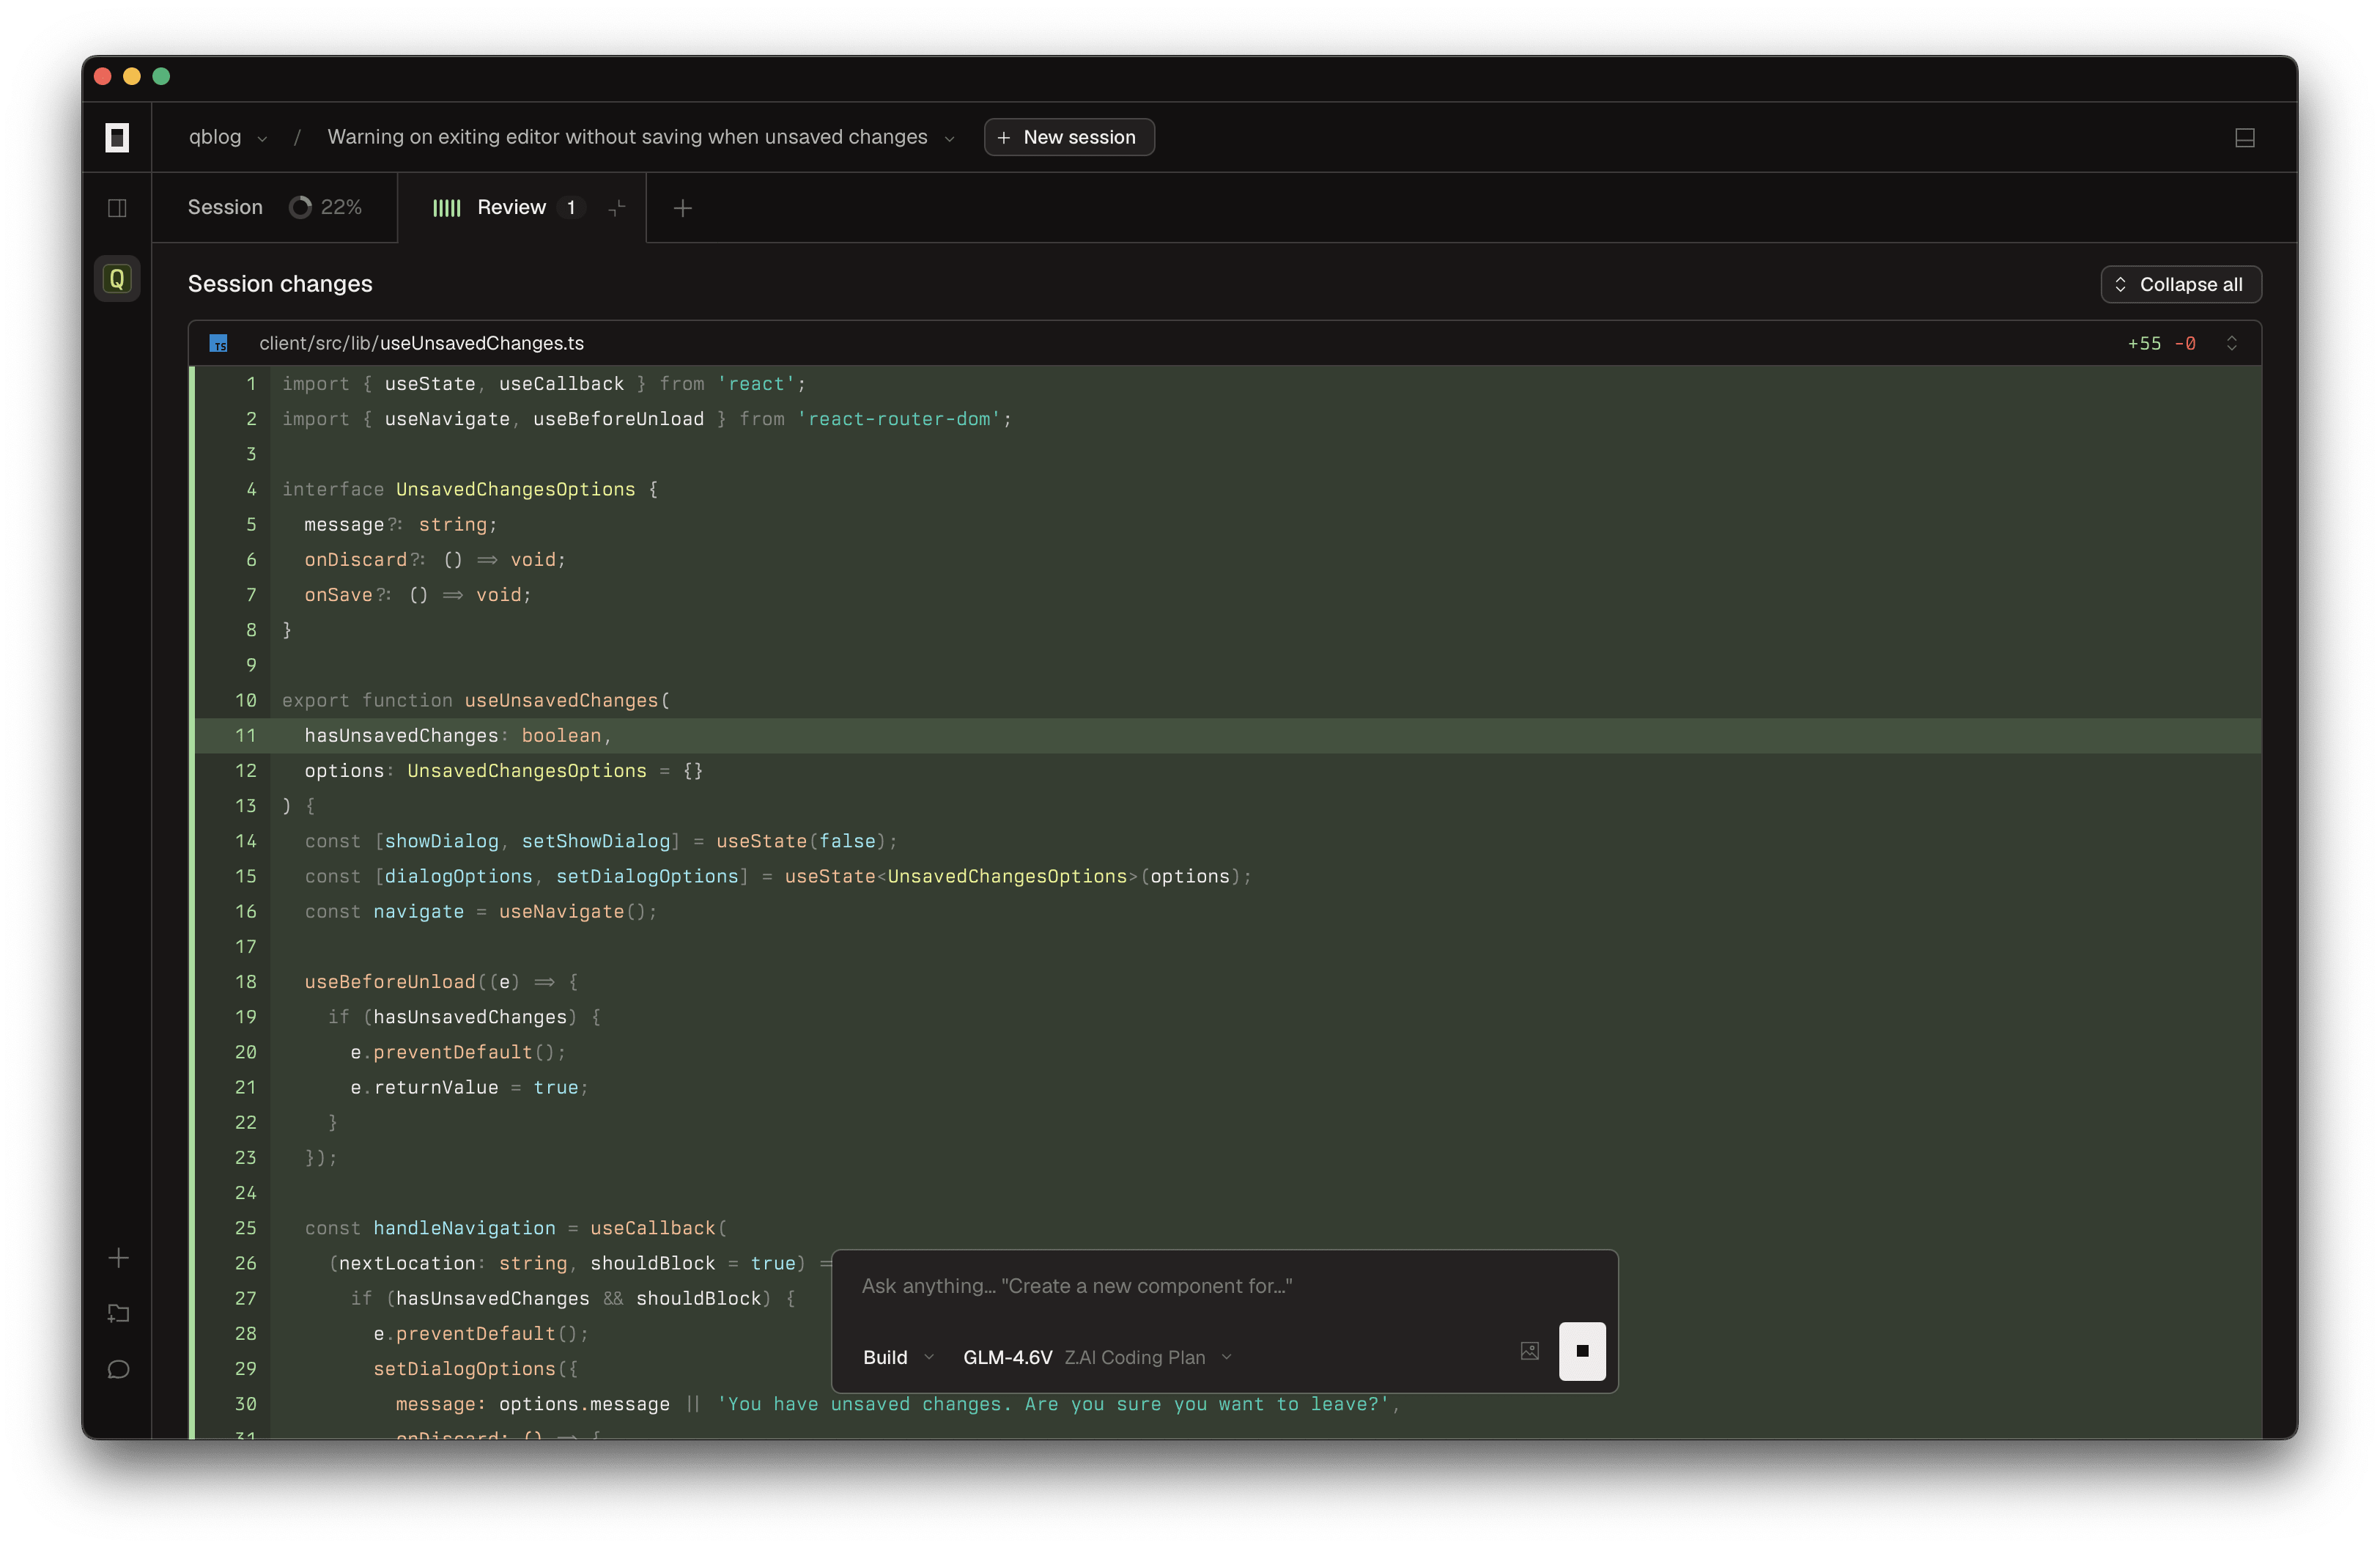Add a new tab with the plus icon
Screen dimensions: 2380x1548
click(683, 208)
